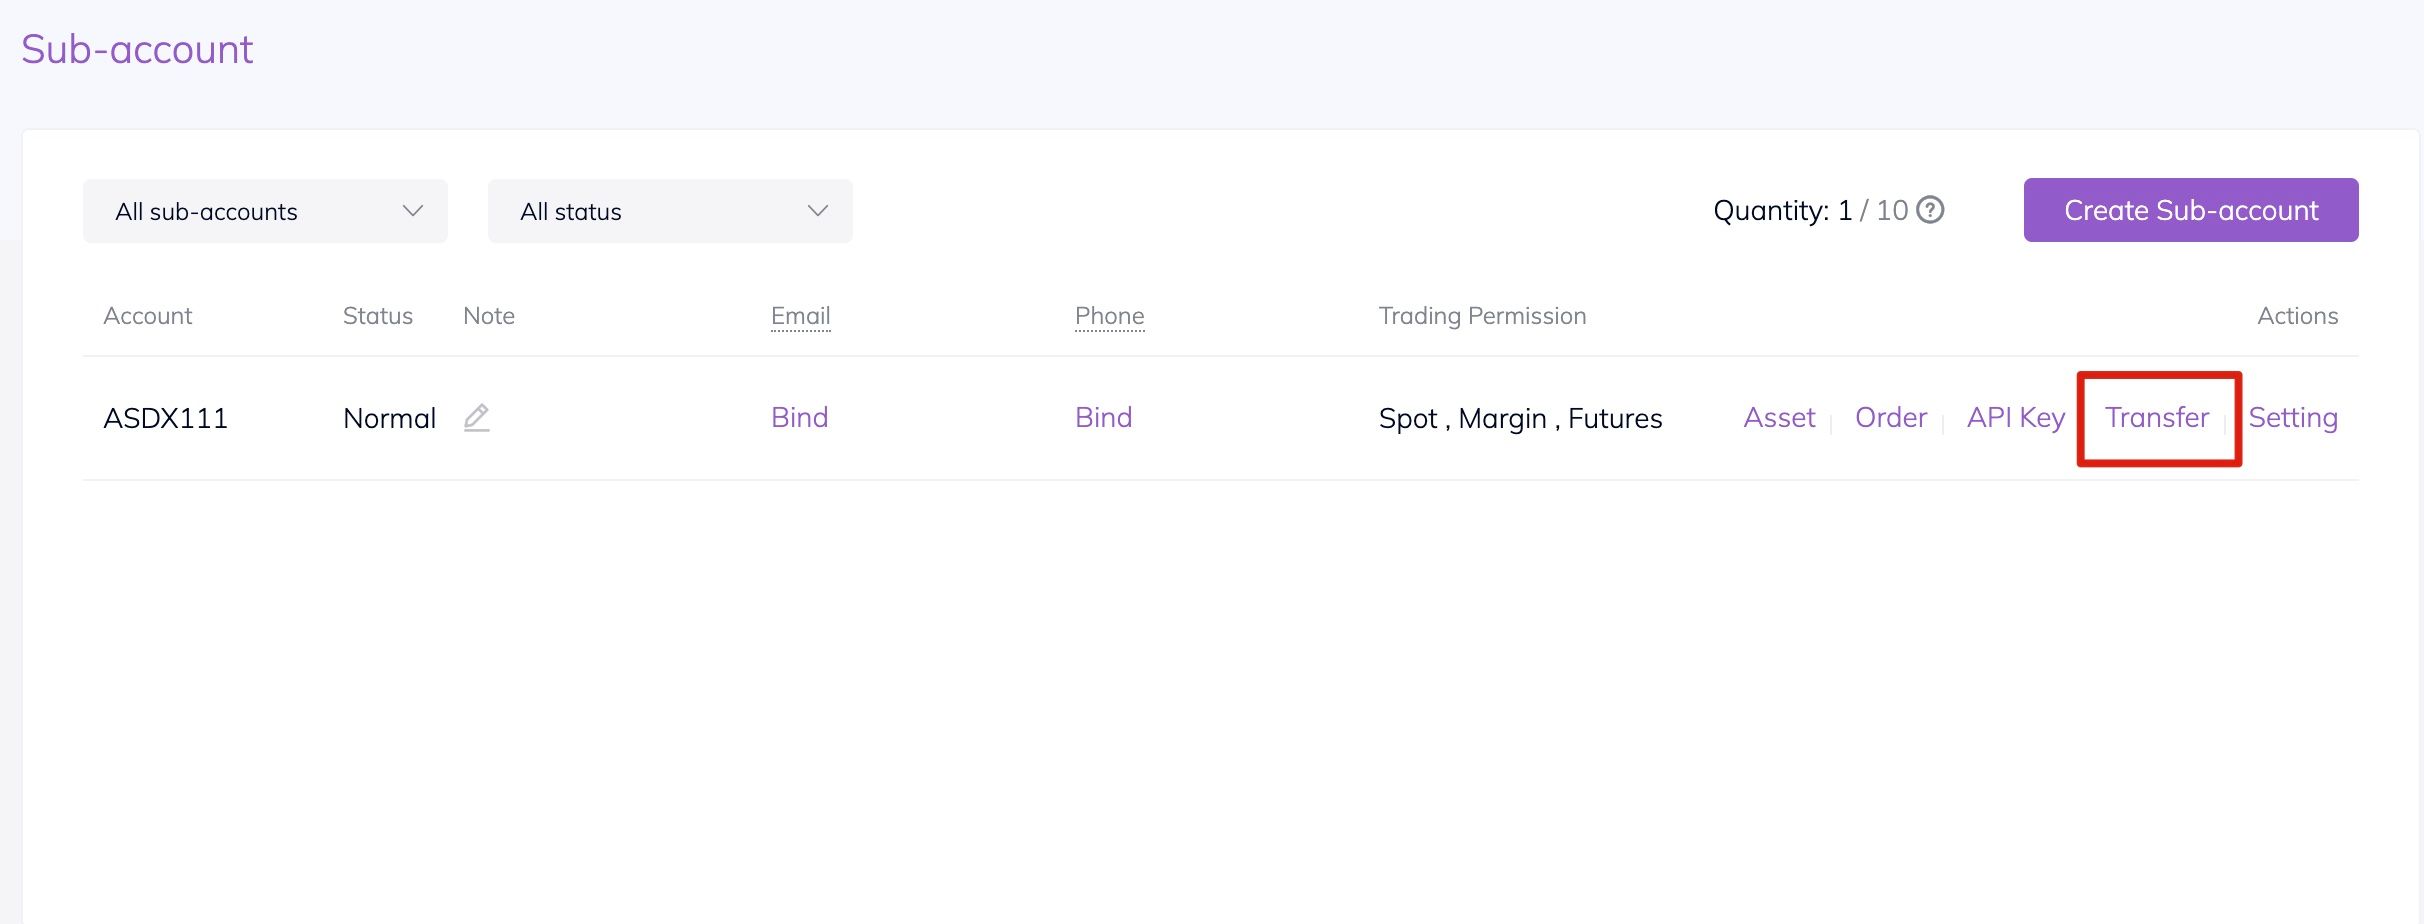
Task: Open Transfer for sub-account ASDX111
Action: pyautogui.click(x=2157, y=417)
